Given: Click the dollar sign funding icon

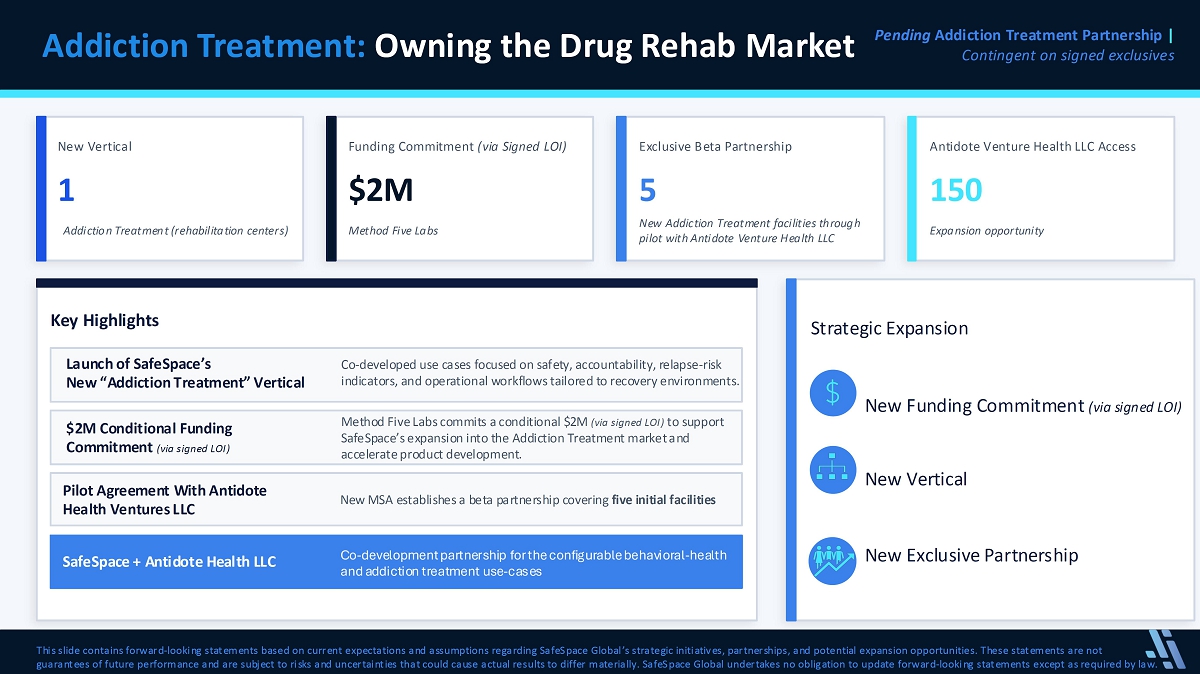Looking at the screenshot, I should (x=832, y=394).
